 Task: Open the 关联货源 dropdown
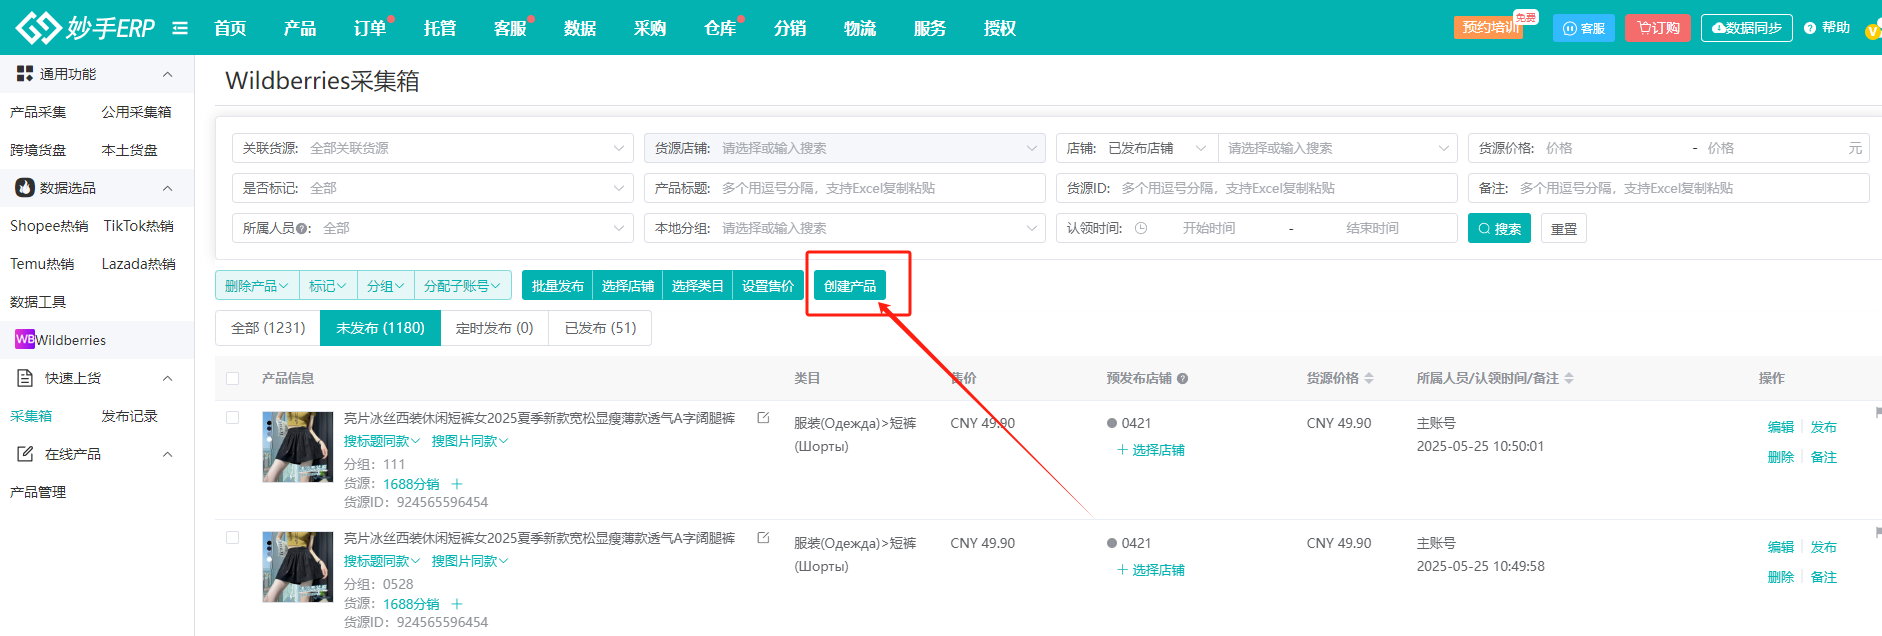pos(433,148)
